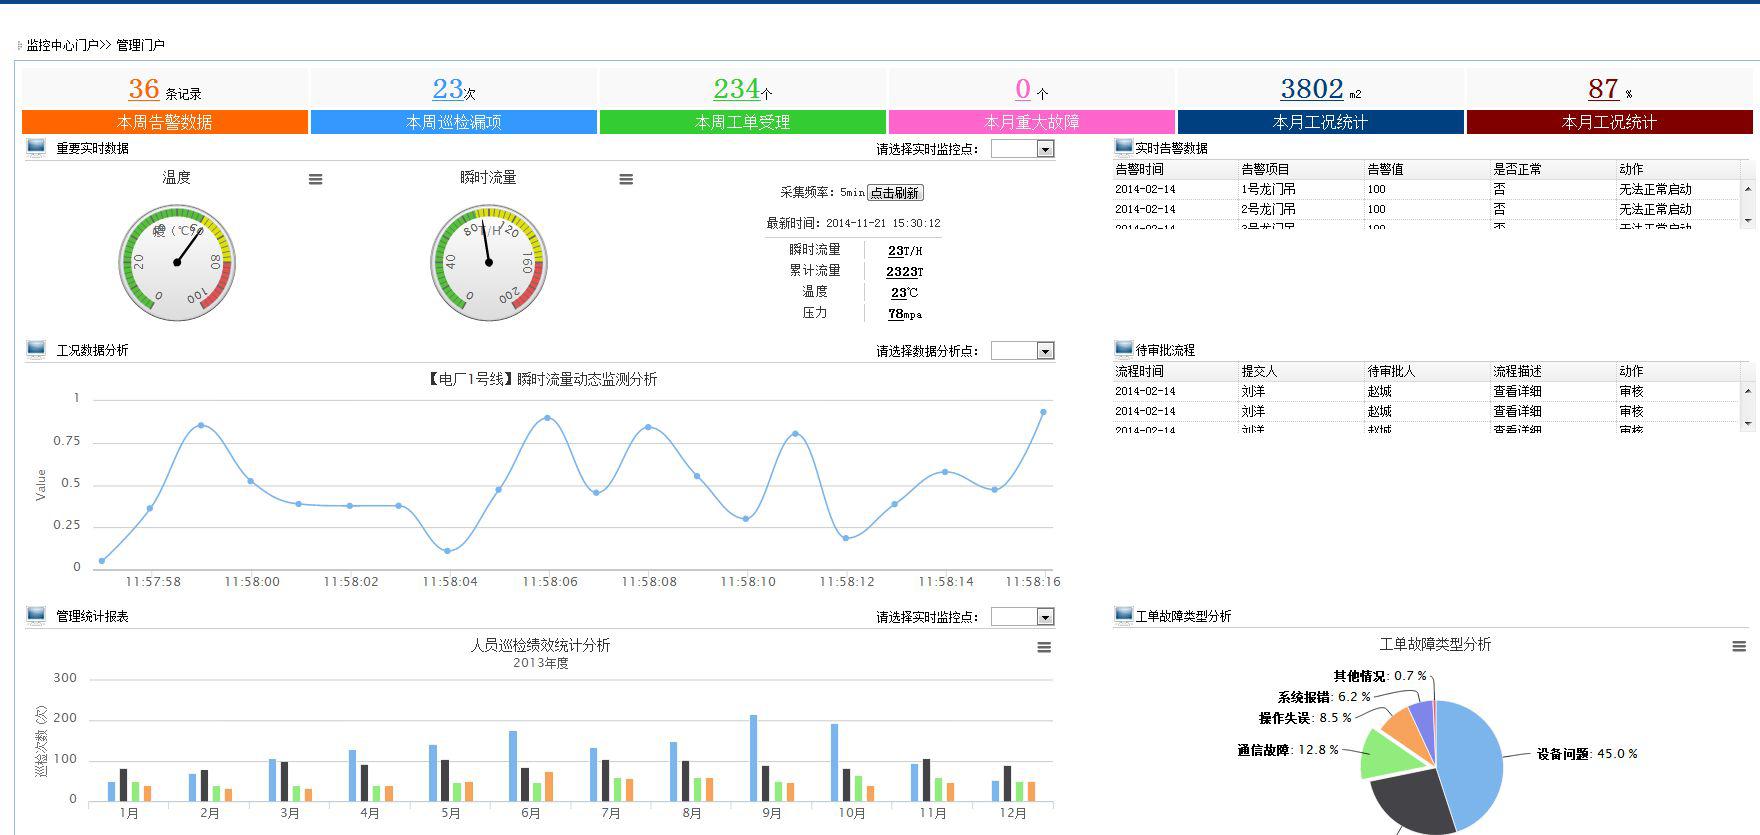The image size is (1760, 835).
Task: Open the 工单故障类型分析 pie chart menu icon
Action: pos(1739,647)
